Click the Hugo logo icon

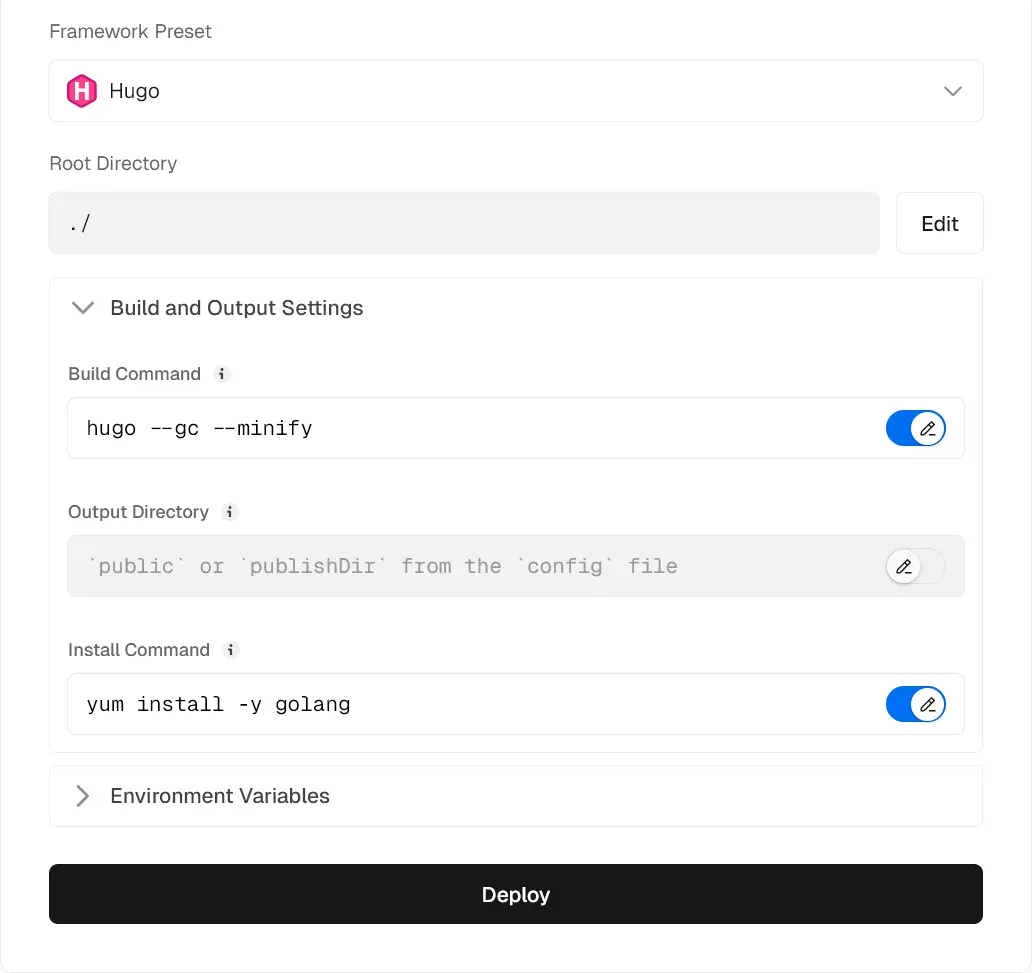(x=81, y=91)
